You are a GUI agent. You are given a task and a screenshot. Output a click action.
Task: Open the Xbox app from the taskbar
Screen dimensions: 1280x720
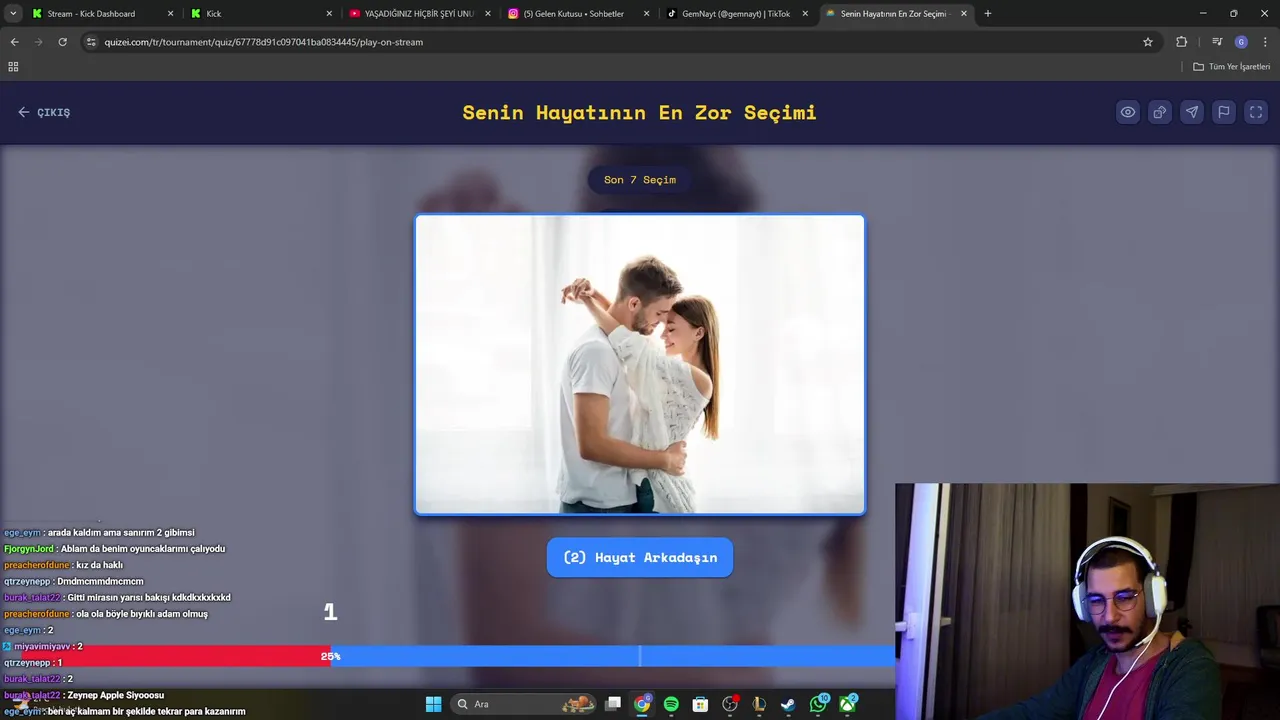pos(847,704)
